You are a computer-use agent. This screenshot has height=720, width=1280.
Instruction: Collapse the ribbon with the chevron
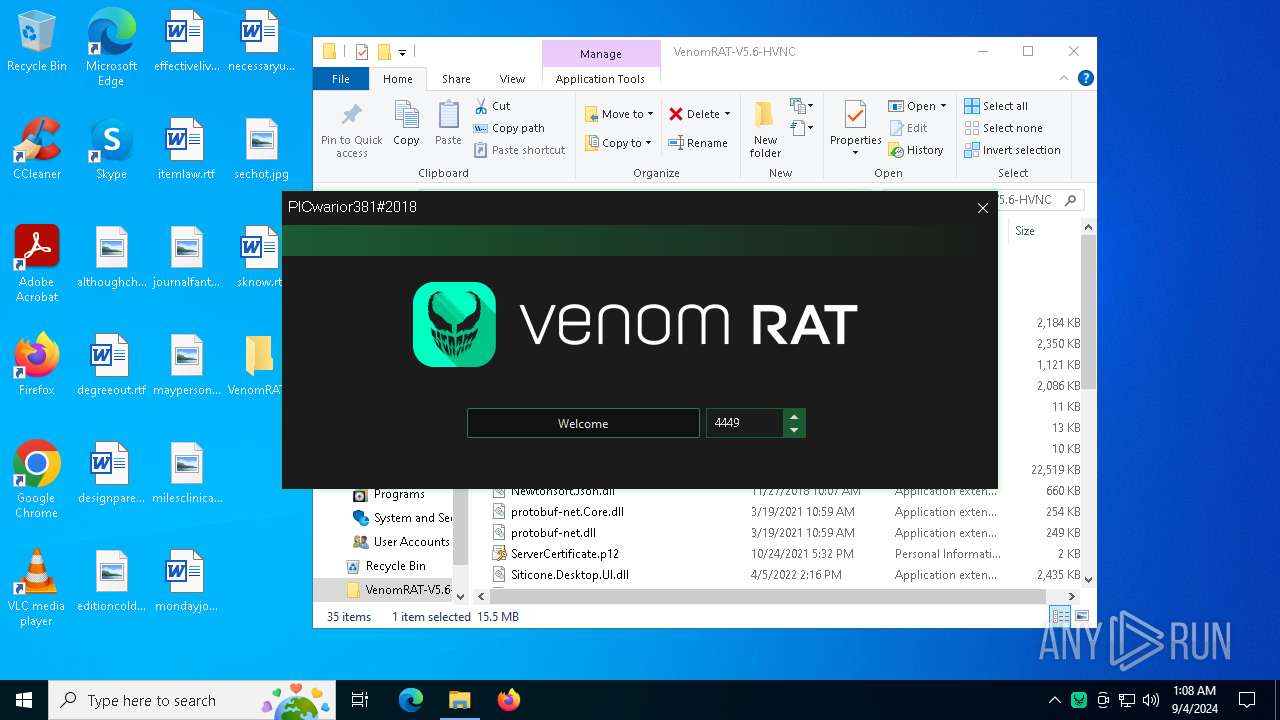(x=1064, y=78)
